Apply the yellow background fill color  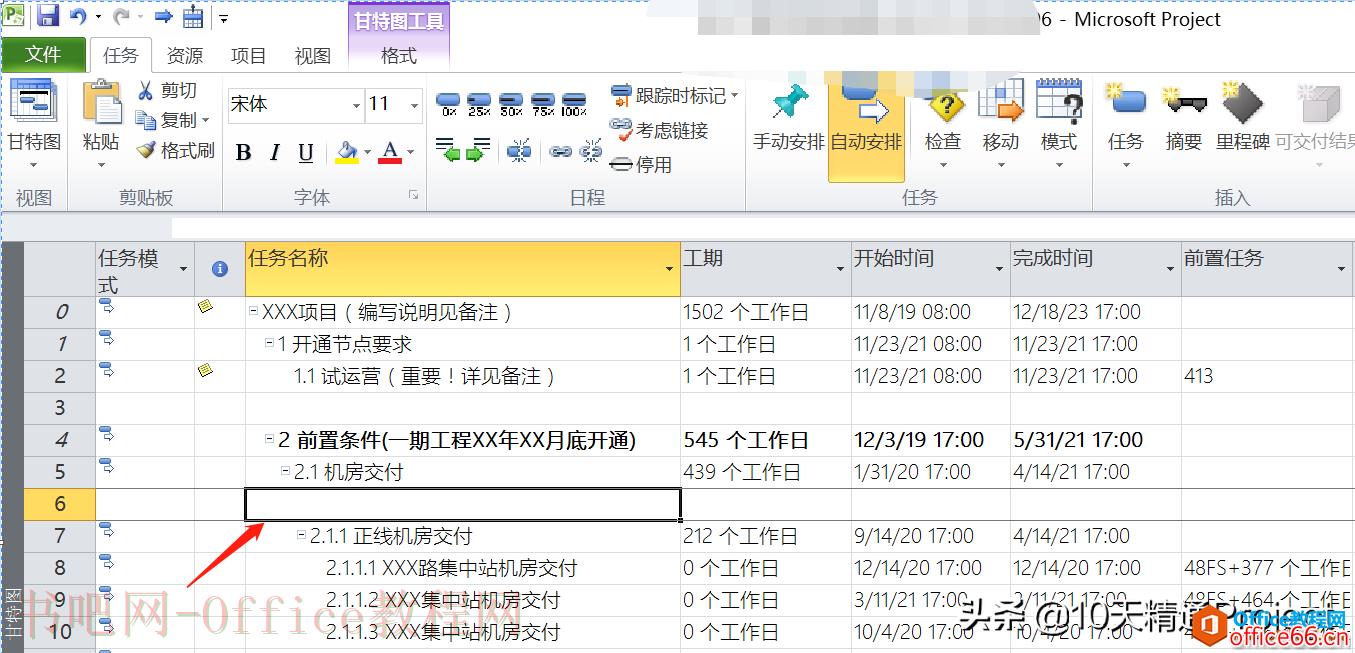click(x=346, y=152)
